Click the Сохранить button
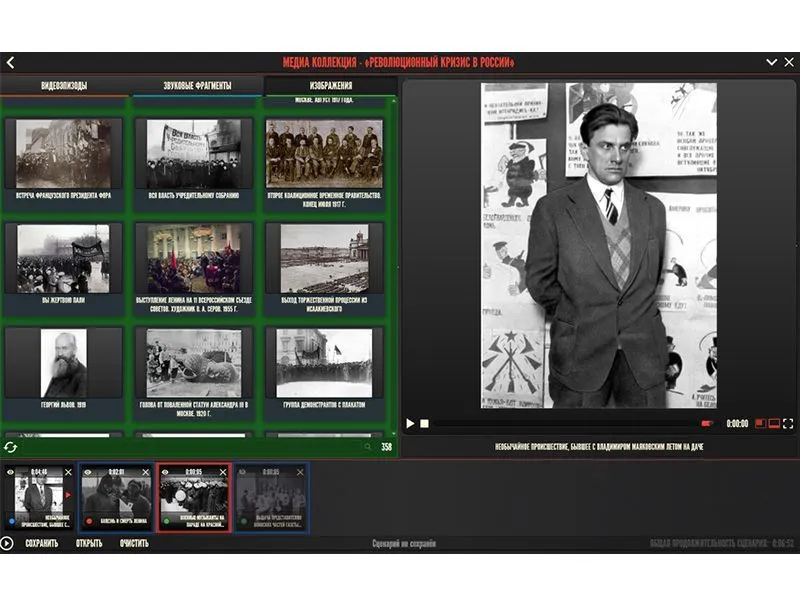 [41, 543]
